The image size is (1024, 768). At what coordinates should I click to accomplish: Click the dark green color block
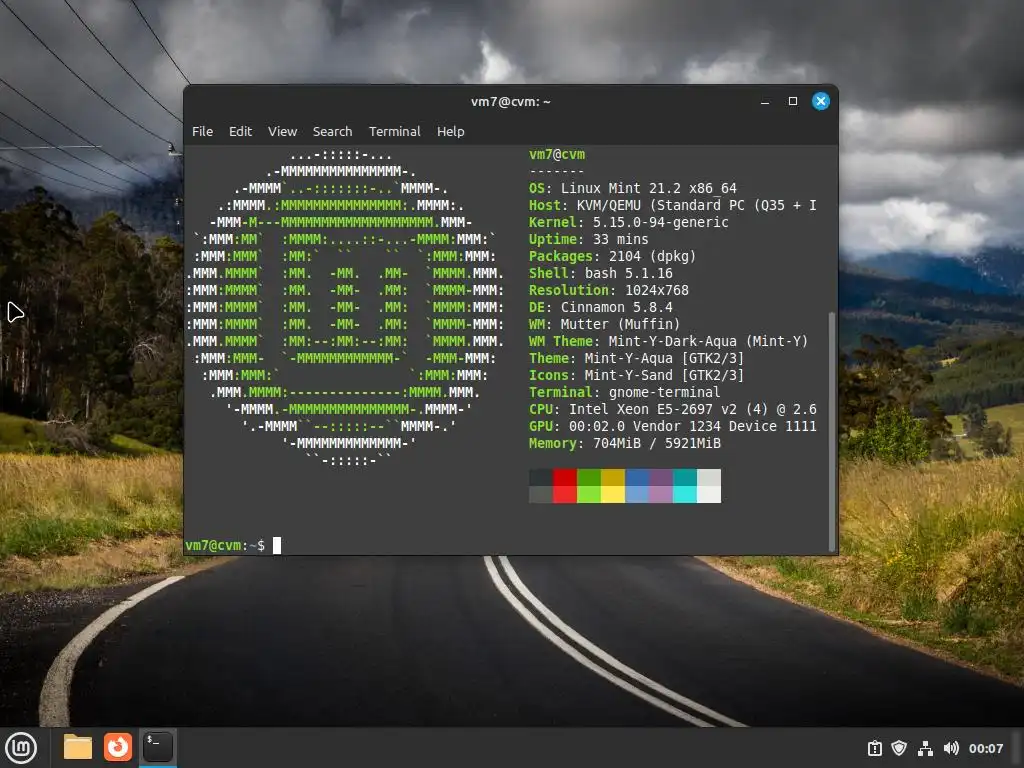pos(589,477)
